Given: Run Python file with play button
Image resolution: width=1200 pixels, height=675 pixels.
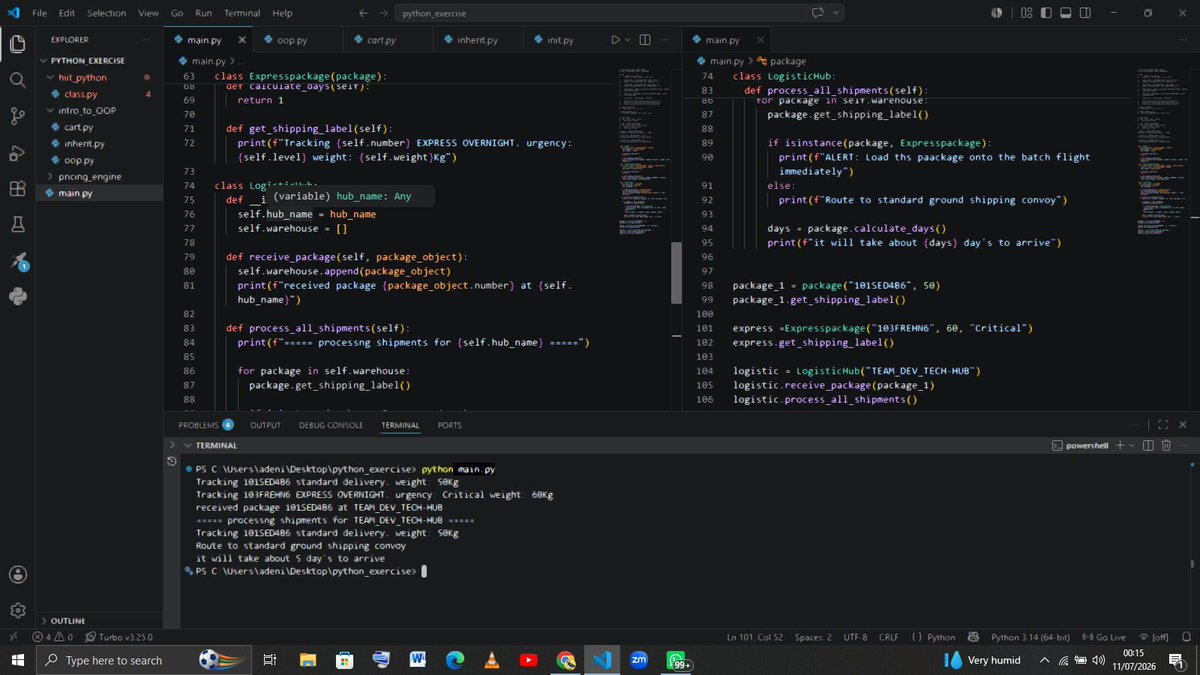Looking at the screenshot, I should point(616,40).
